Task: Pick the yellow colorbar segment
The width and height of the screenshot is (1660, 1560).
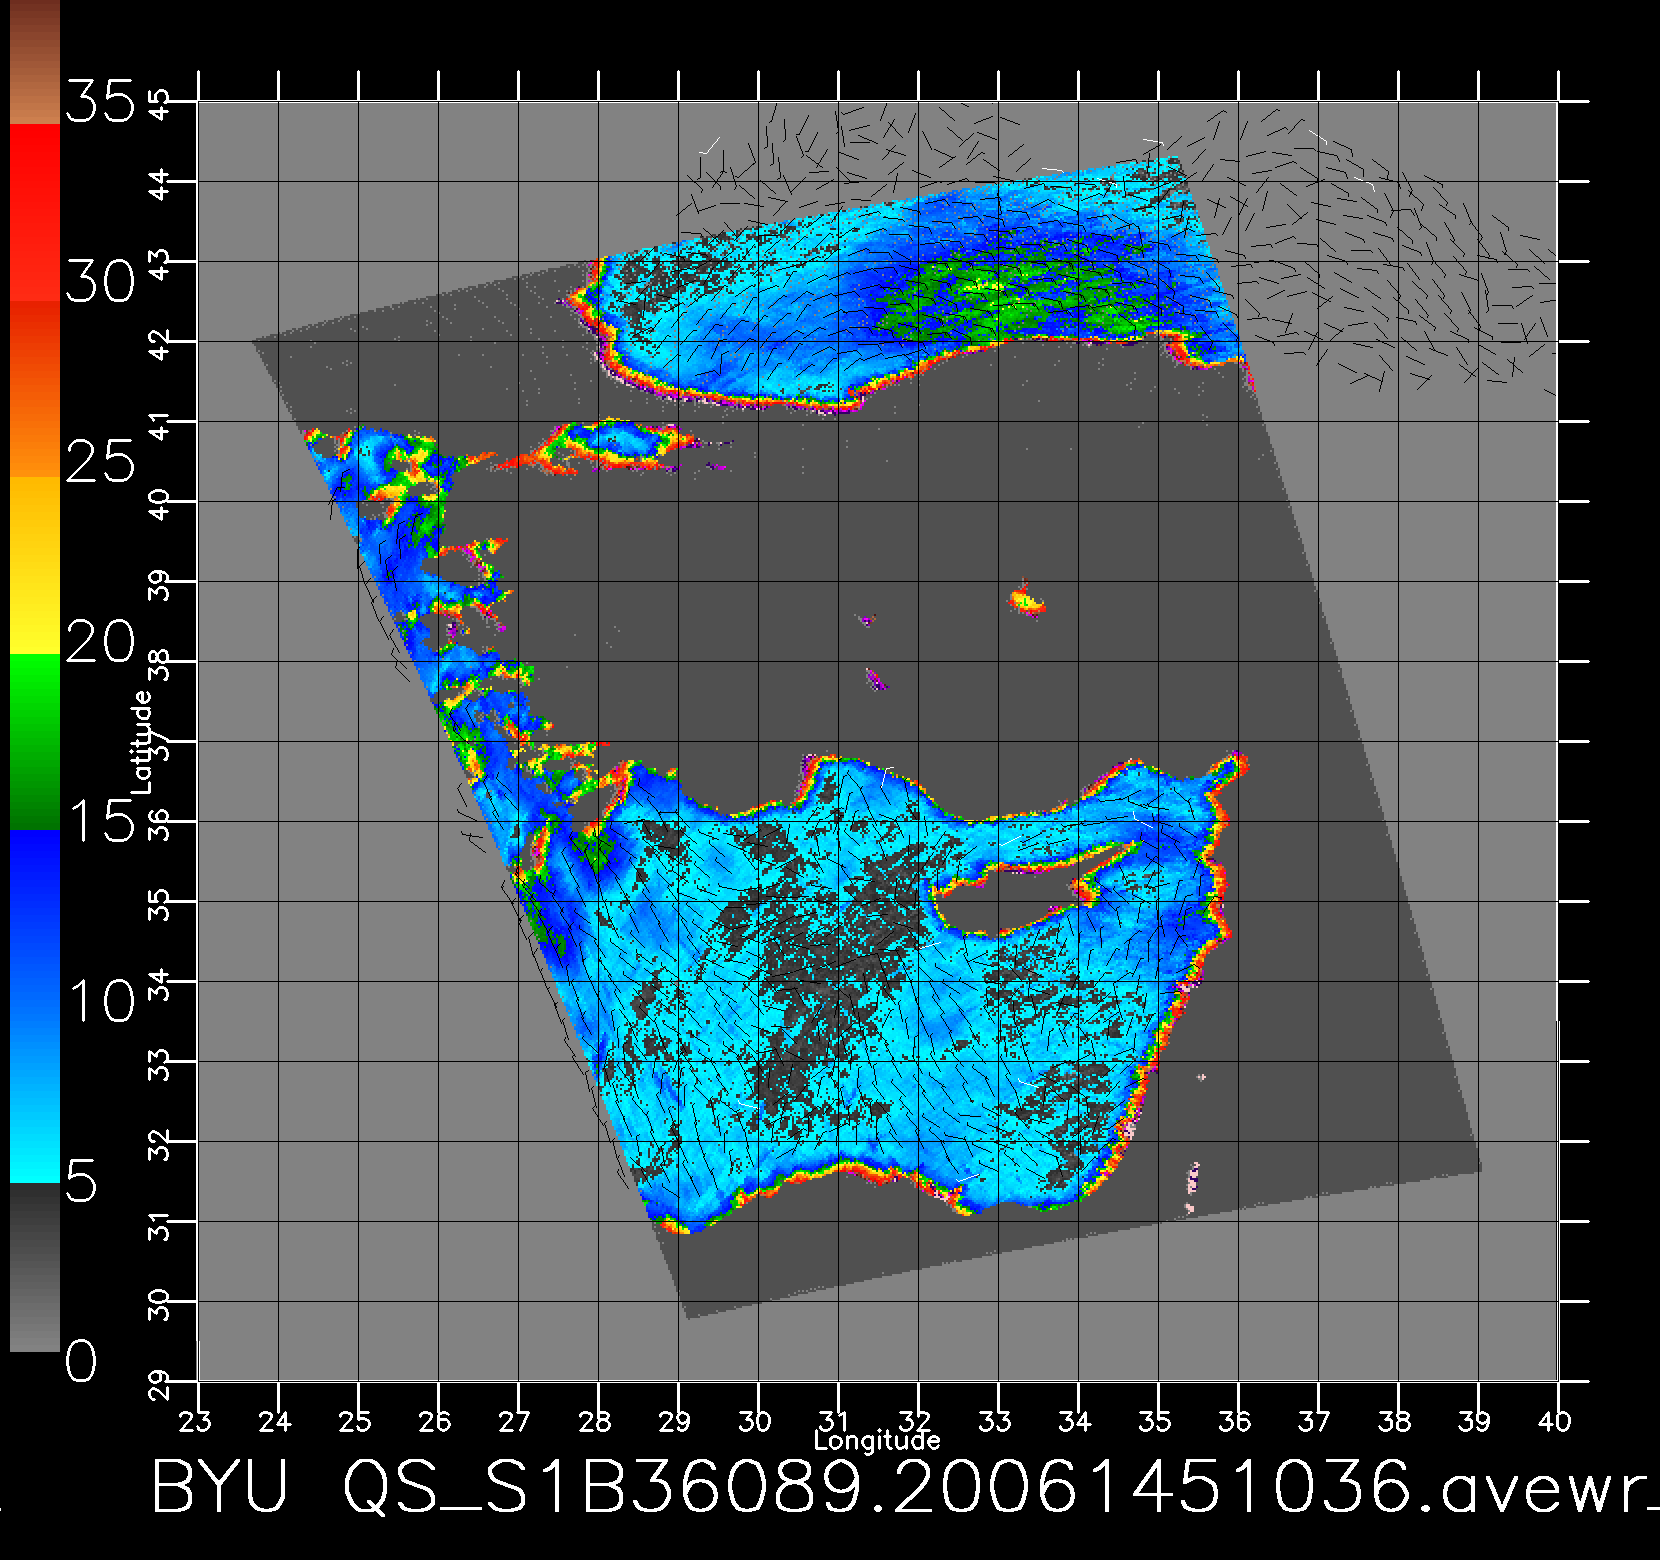Action: (x=34, y=566)
